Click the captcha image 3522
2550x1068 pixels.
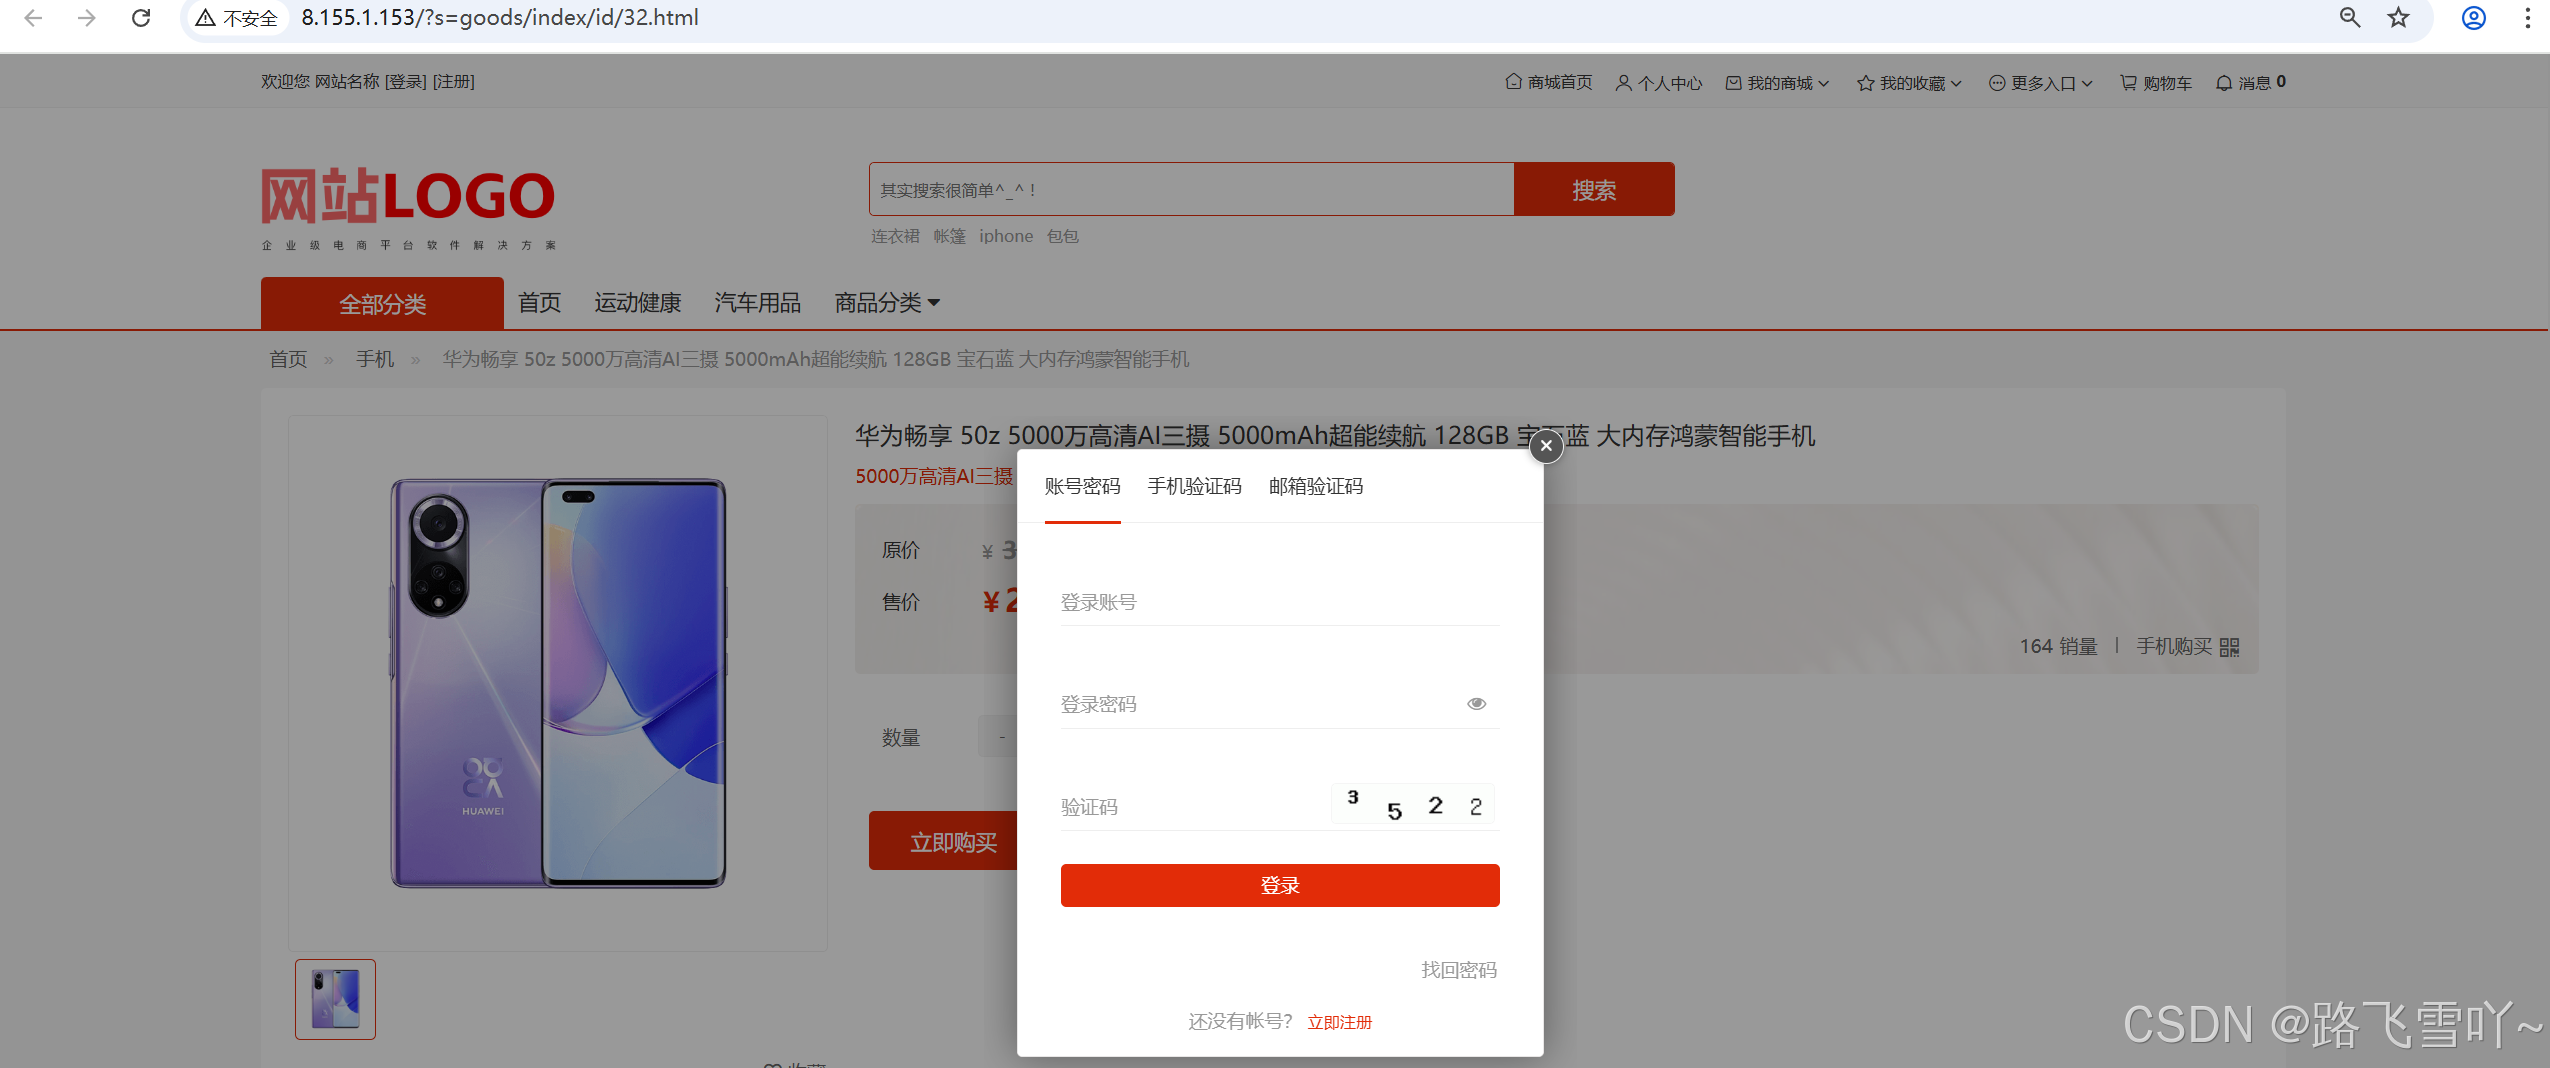click(1413, 805)
